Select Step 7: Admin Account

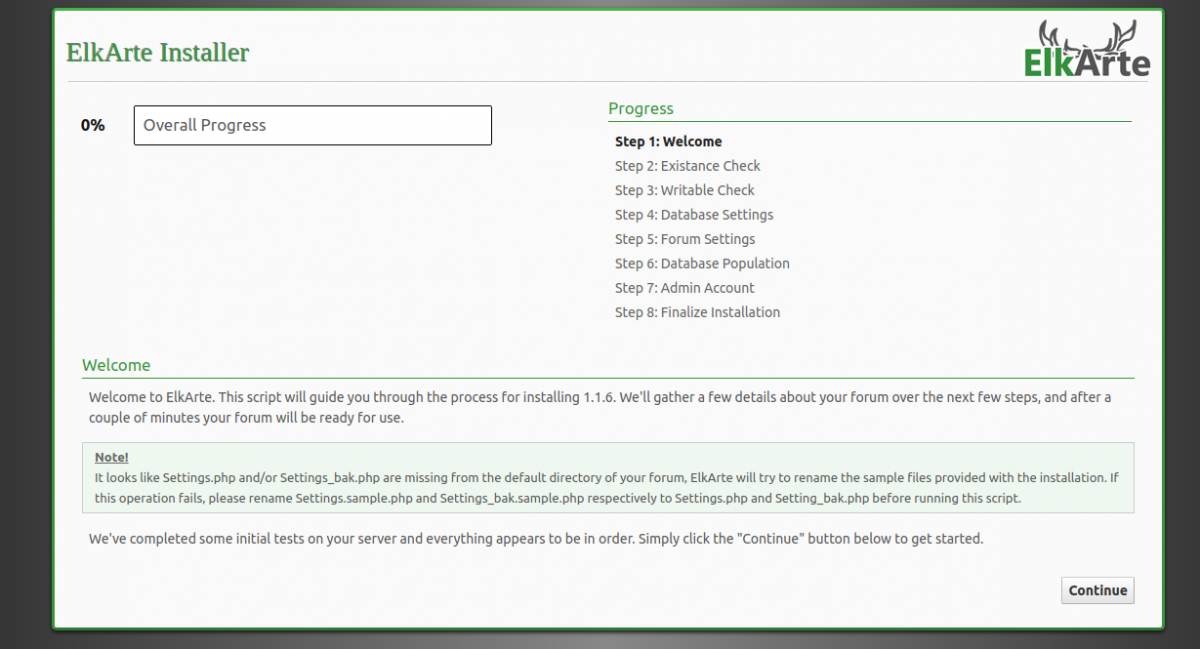point(684,288)
